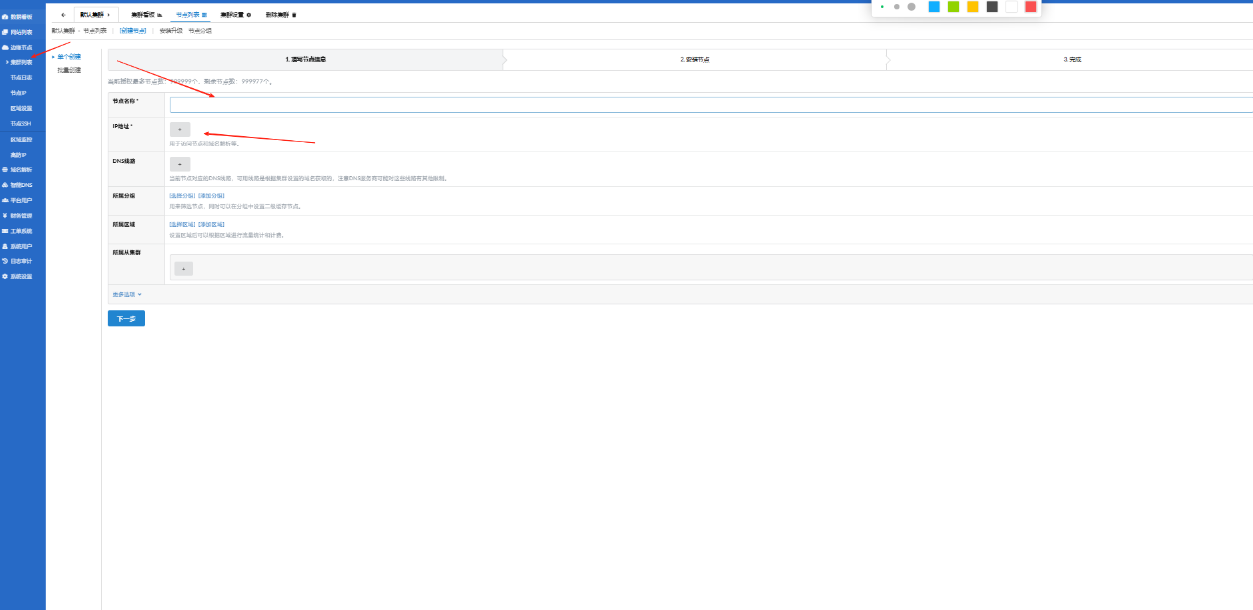The height and width of the screenshot is (610, 1253).
Task: Select the yellow color swatch
Action: coord(973,6)
